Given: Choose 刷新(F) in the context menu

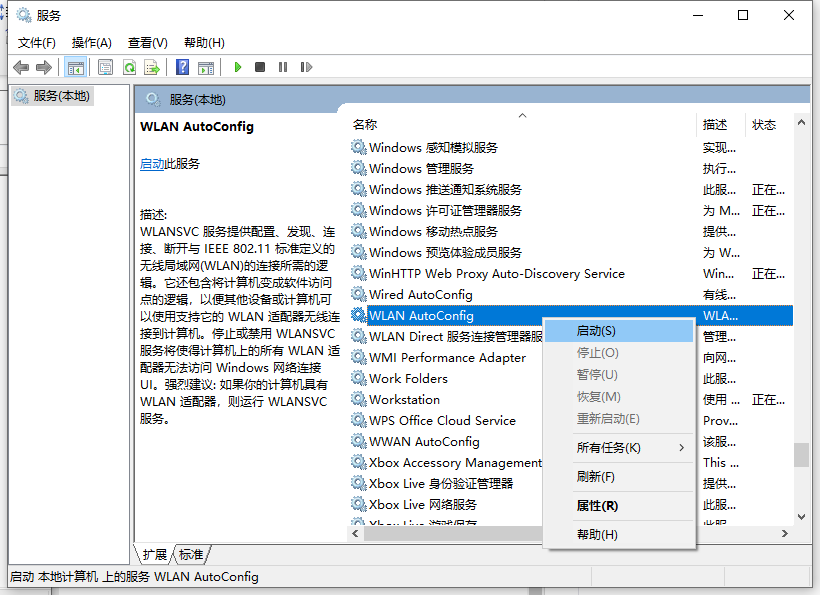Looking at the screenshot, I should pyautogui.click(x=619, y=477).
